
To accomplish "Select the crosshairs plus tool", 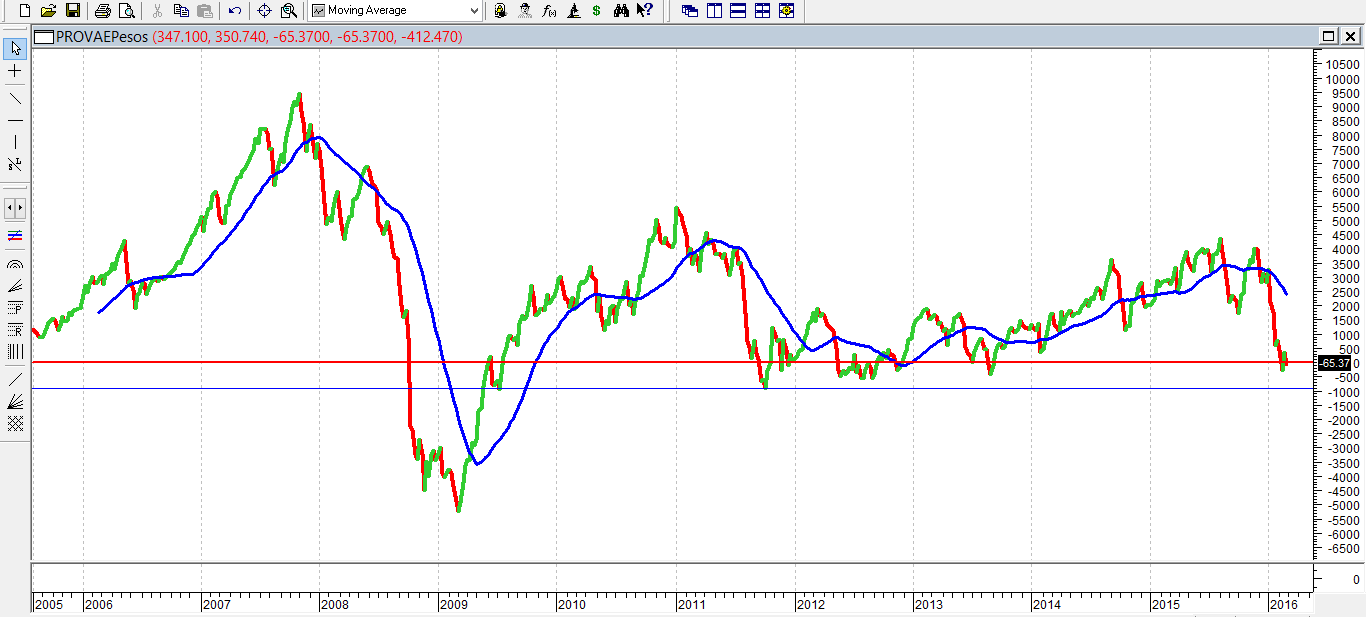I will point(15,71).
